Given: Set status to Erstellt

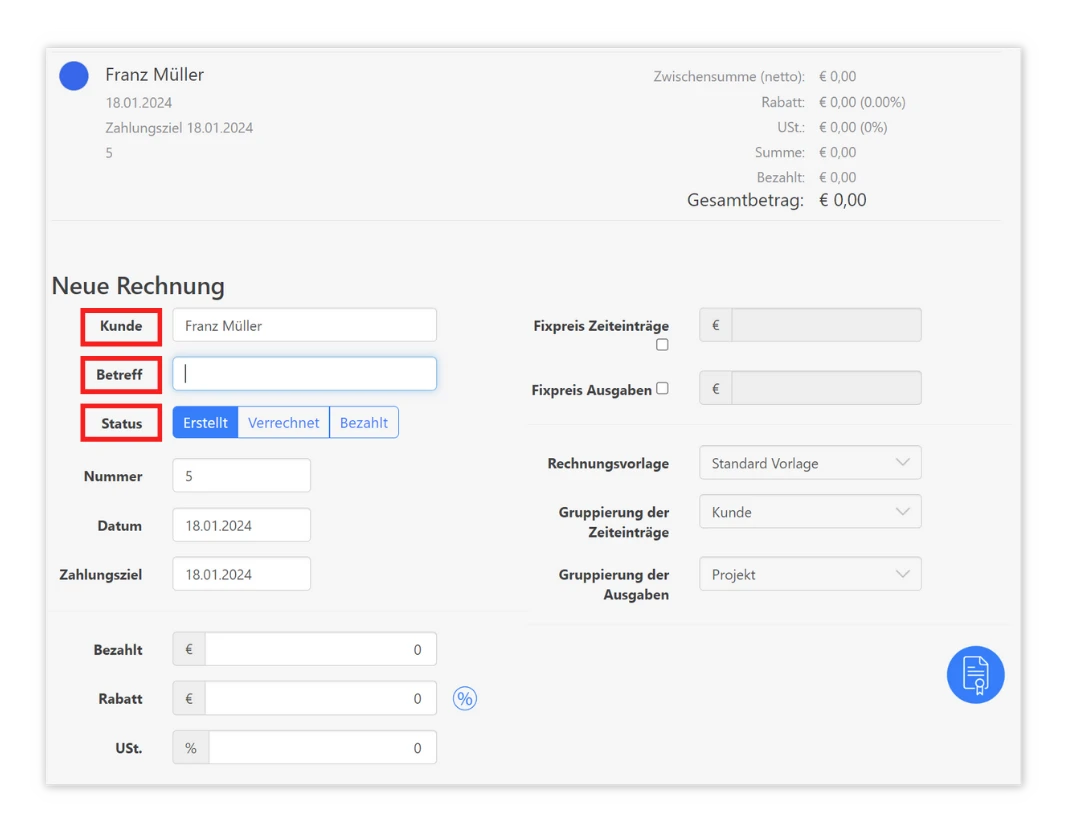Looking at the screenshot, I should coord(205,423).
